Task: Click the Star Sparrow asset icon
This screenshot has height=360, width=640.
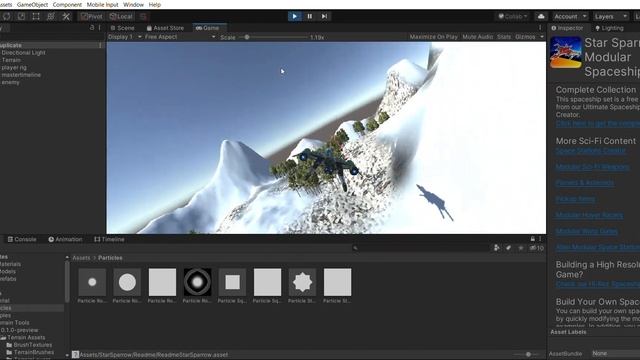Action: coord(566,52)
